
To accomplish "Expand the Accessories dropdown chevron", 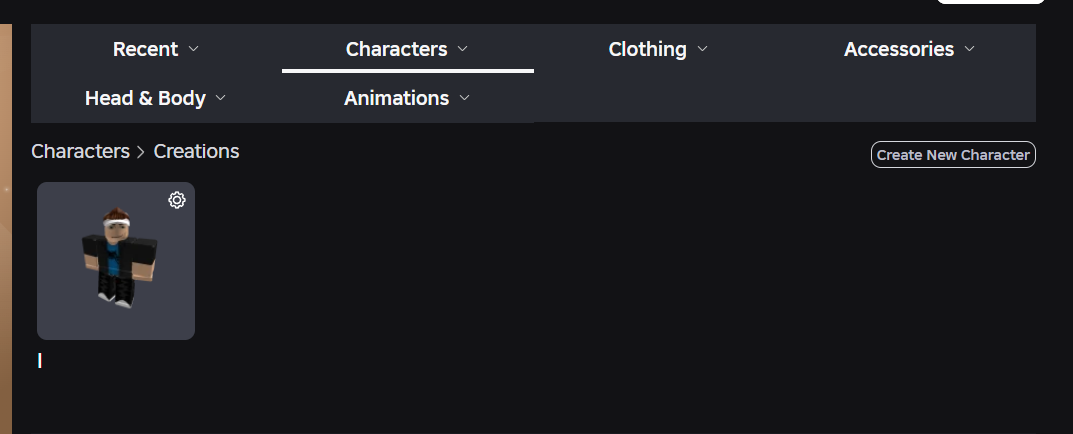I will pos(969,48).
